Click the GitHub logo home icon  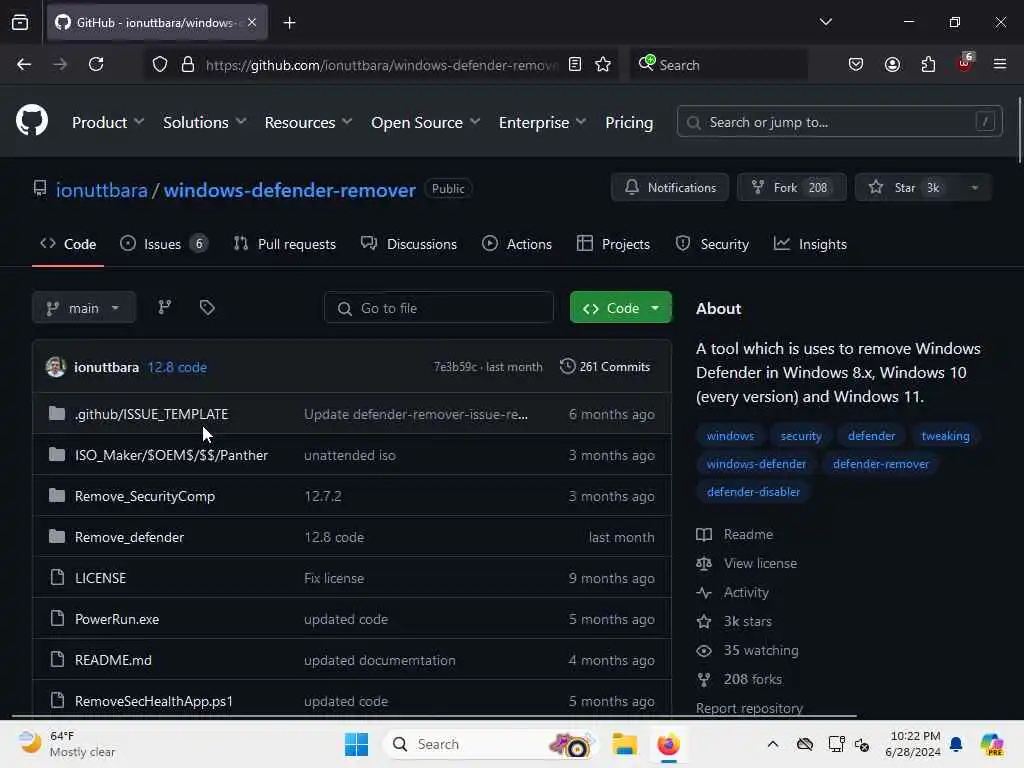click(32, 121)
